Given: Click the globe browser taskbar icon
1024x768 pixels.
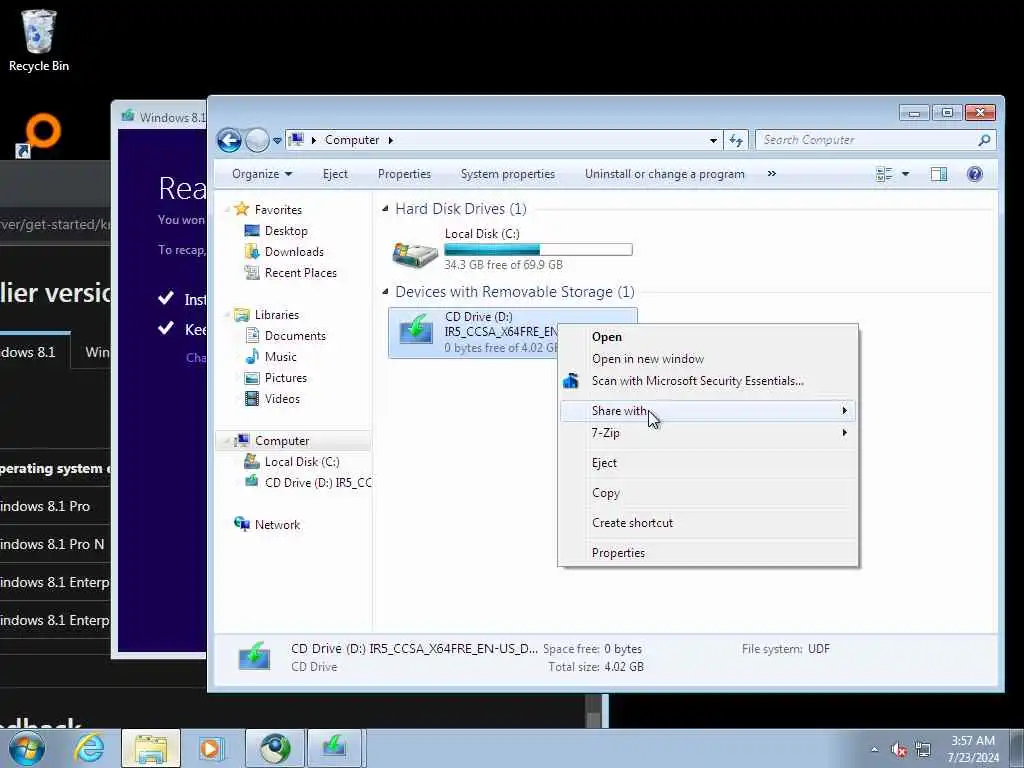Looking at the screenshot, I should coord(274,748).
